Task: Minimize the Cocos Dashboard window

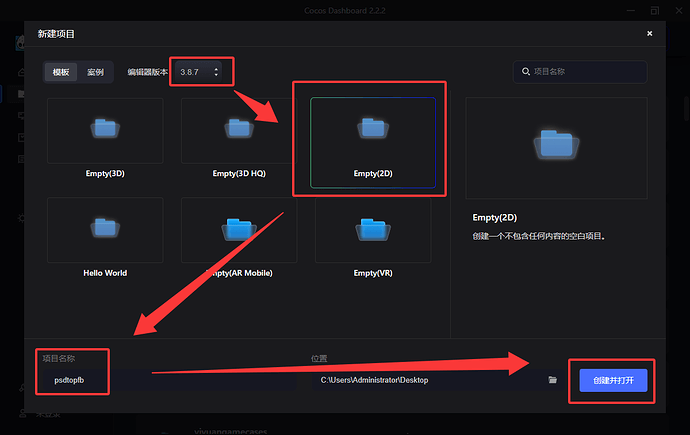Action: click(631, 11)
